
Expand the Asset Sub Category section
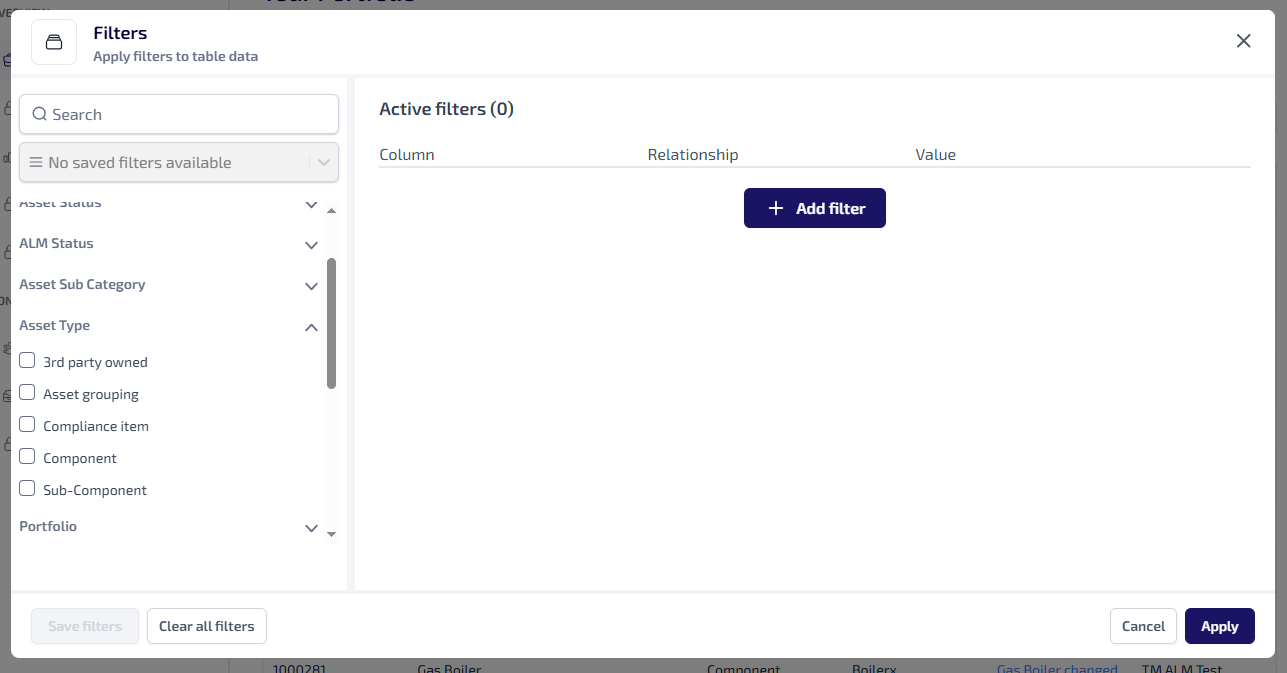311,286
